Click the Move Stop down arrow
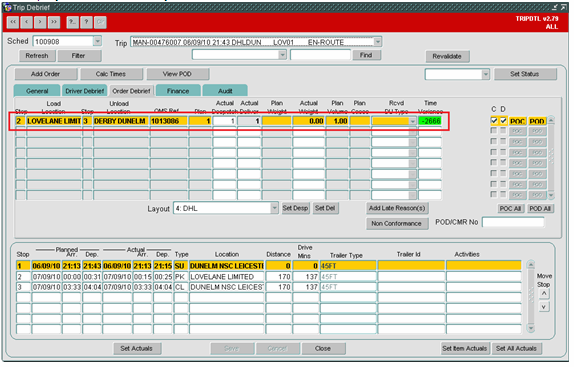 (544, 307)
